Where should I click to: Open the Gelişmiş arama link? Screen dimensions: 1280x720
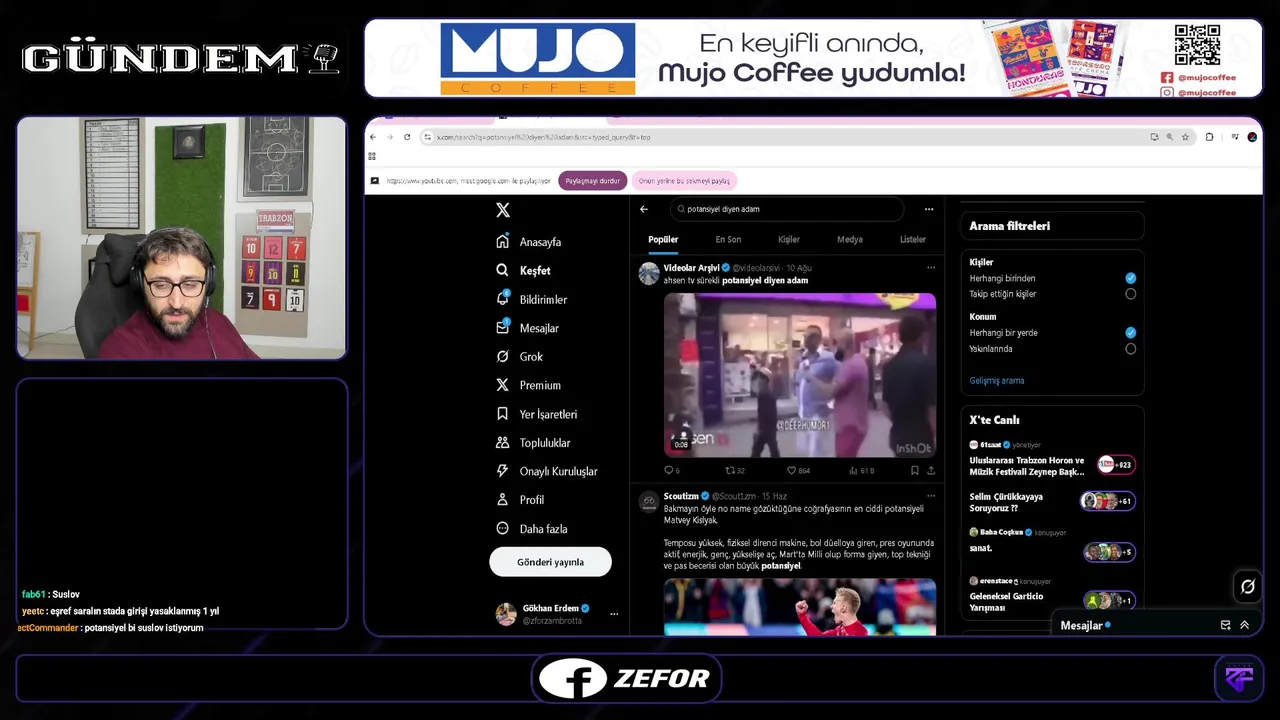click(996, 381)
